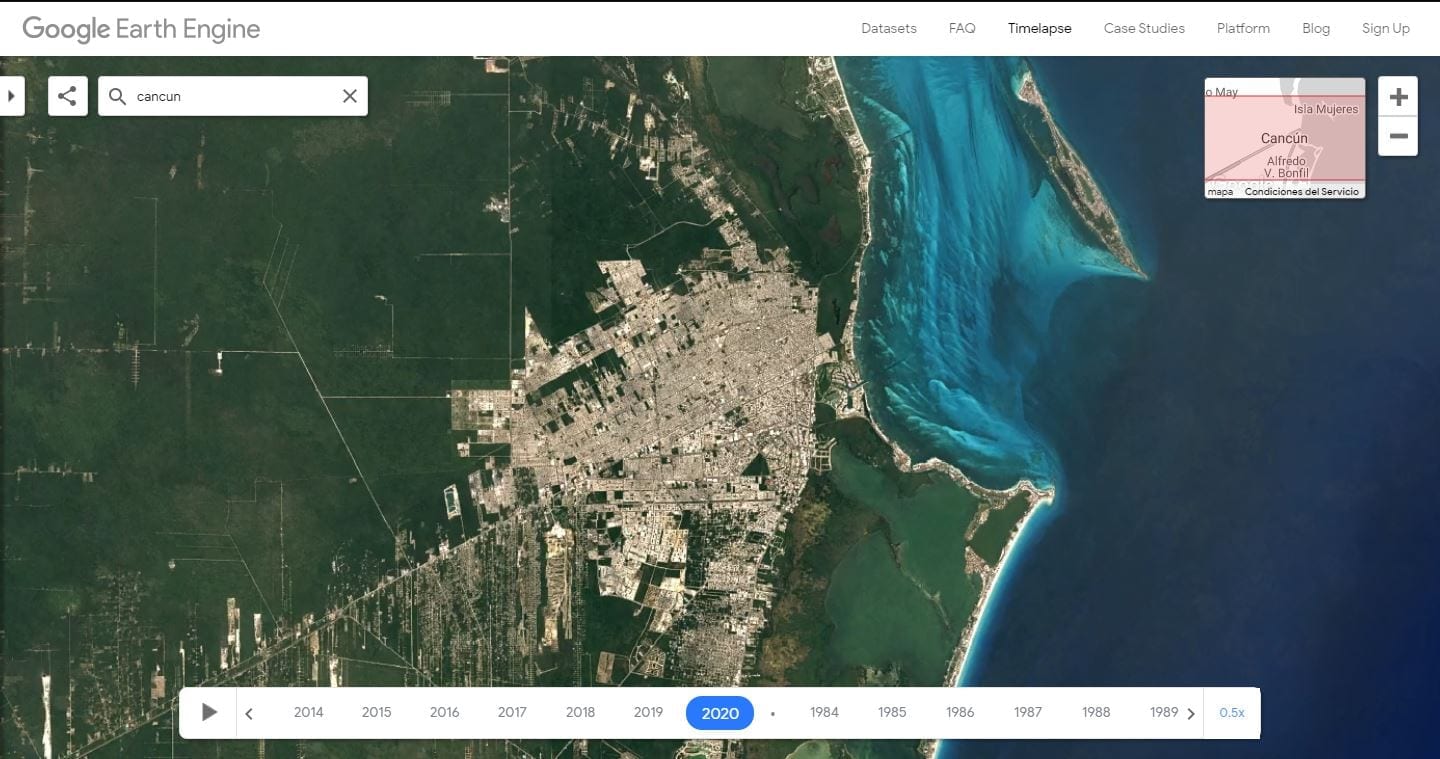
Task: Click the Google Earth Engine logo
Action: pos(141,29)
